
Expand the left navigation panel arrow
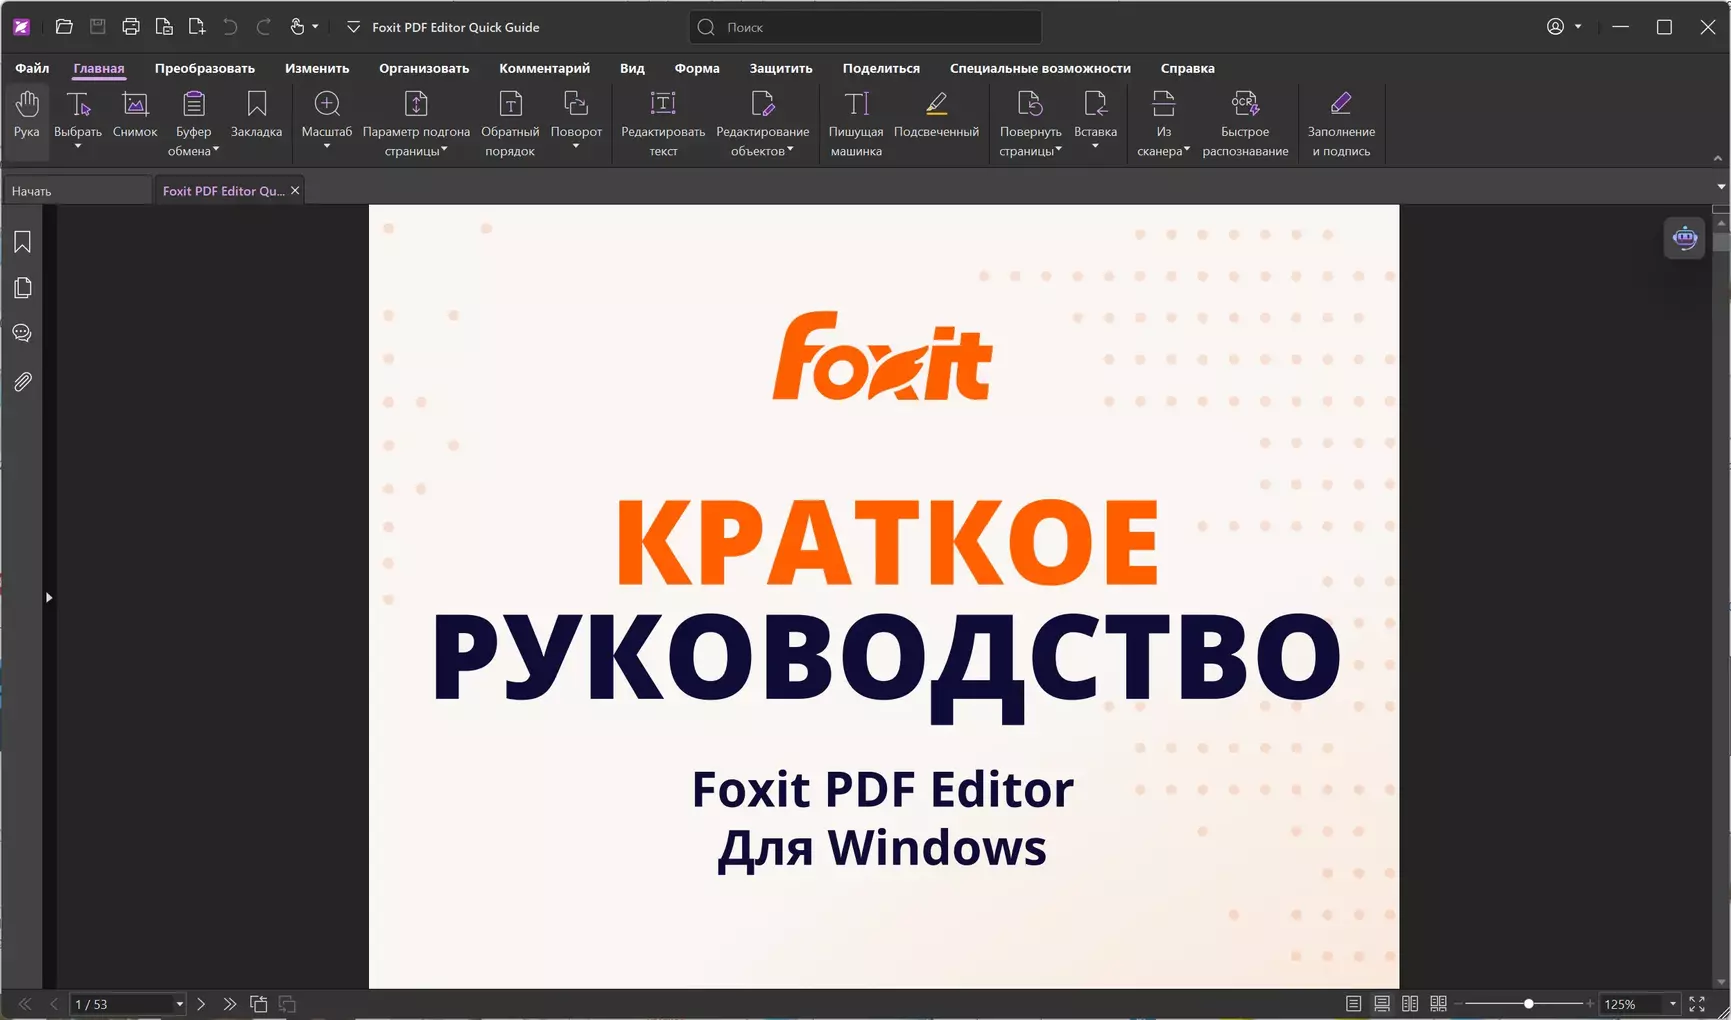(x=49, y=598)
